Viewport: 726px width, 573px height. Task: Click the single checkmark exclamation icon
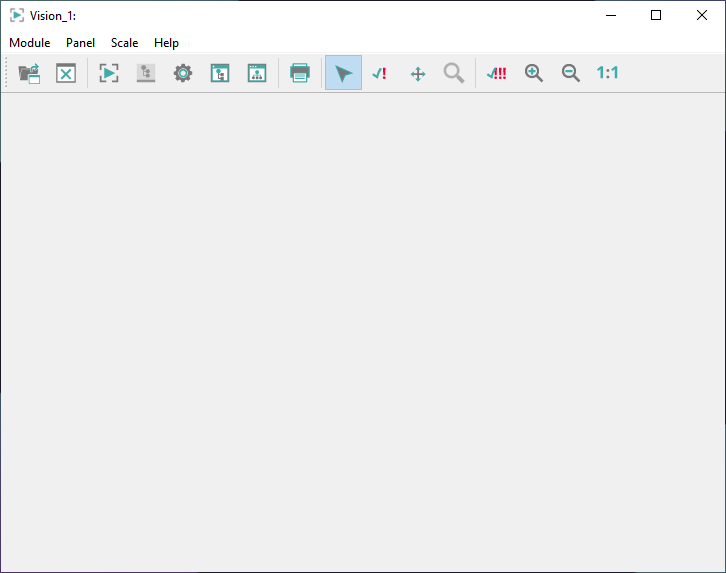coord(380,73)
